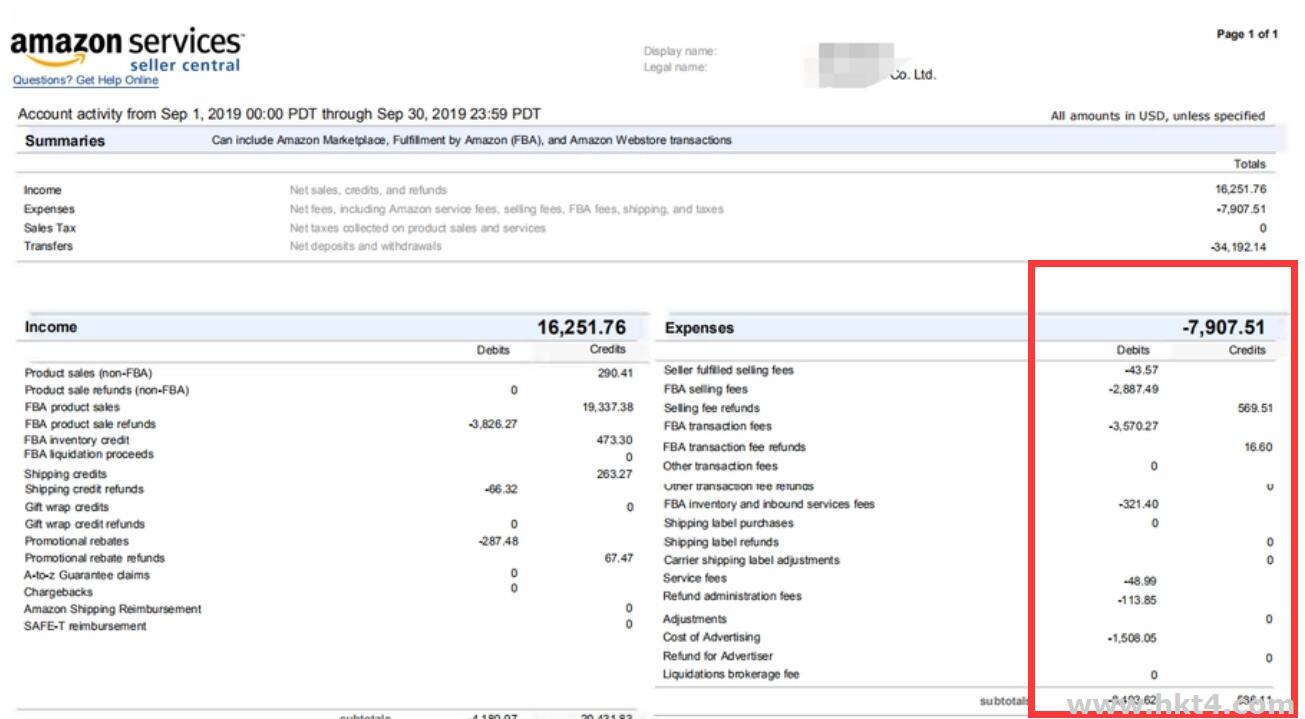Click the 'FBA transaction fees' row label
The width and height of the screenshot is (1305, 719).
point(717,426)
